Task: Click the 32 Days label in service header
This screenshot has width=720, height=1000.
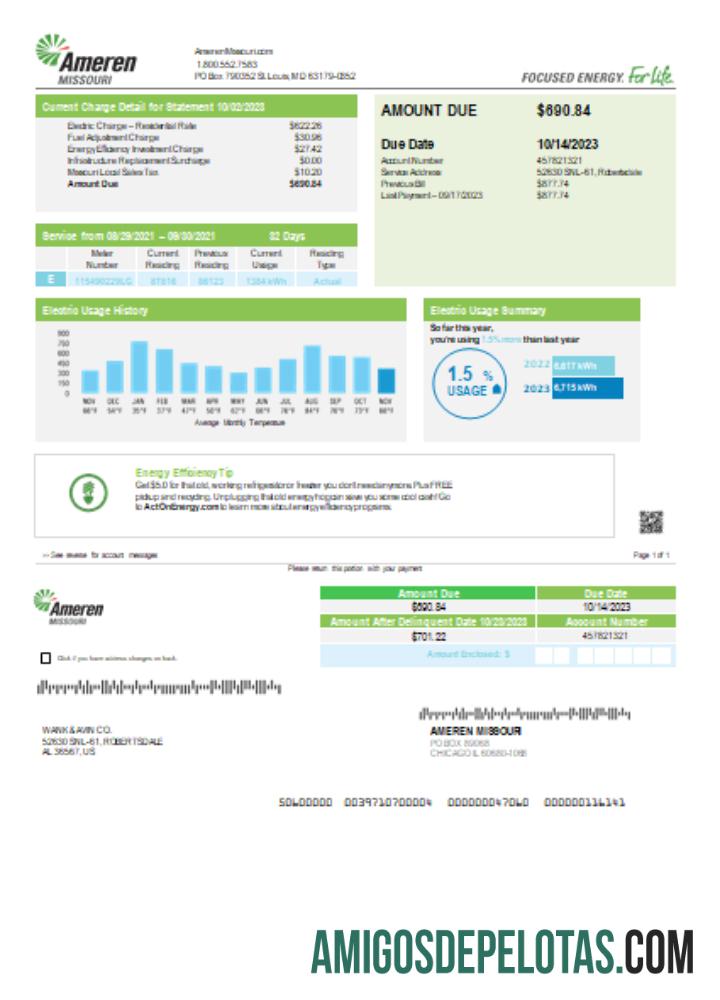Action: click(x=287, y=235)
